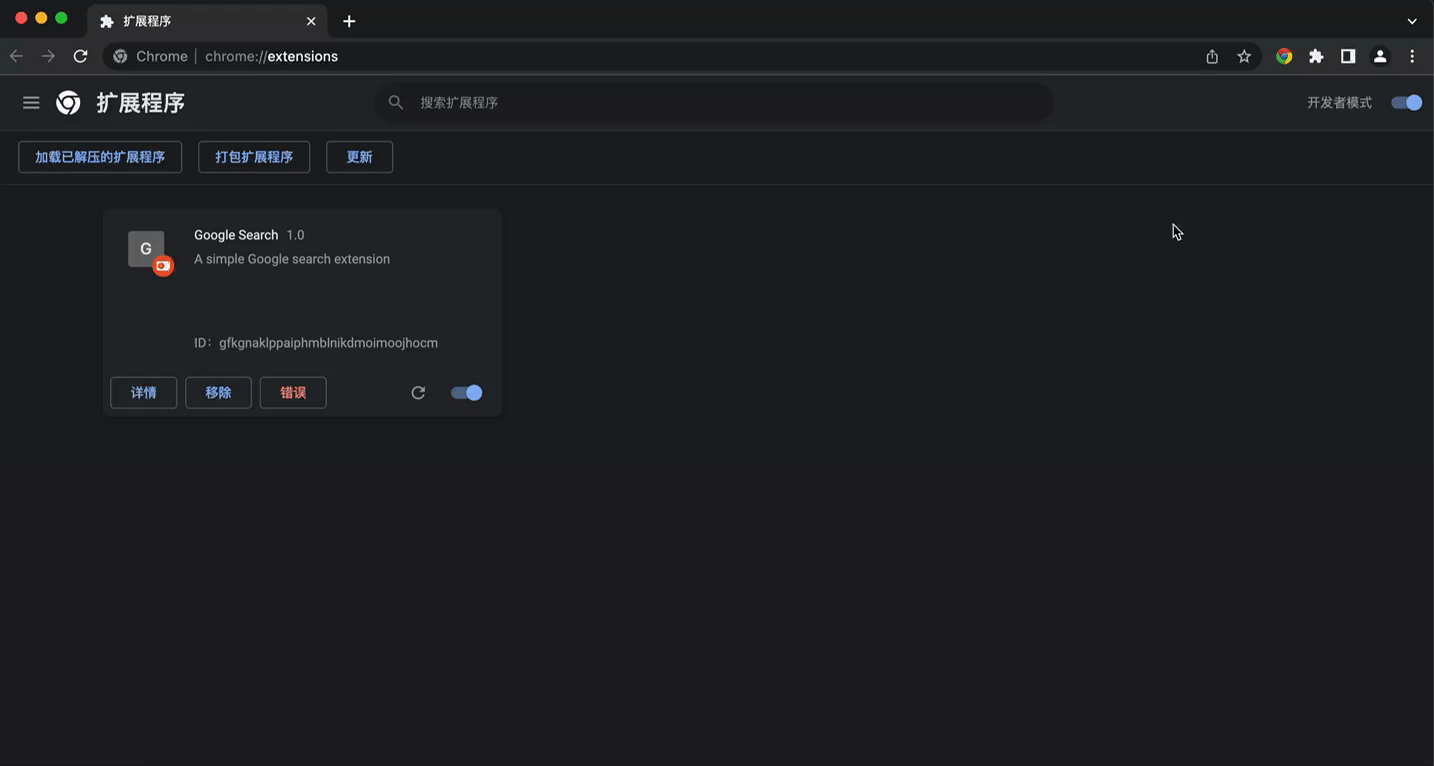Reload the Google Search extension
This screenshot has height=766, width=1434.
coord(418,393)
